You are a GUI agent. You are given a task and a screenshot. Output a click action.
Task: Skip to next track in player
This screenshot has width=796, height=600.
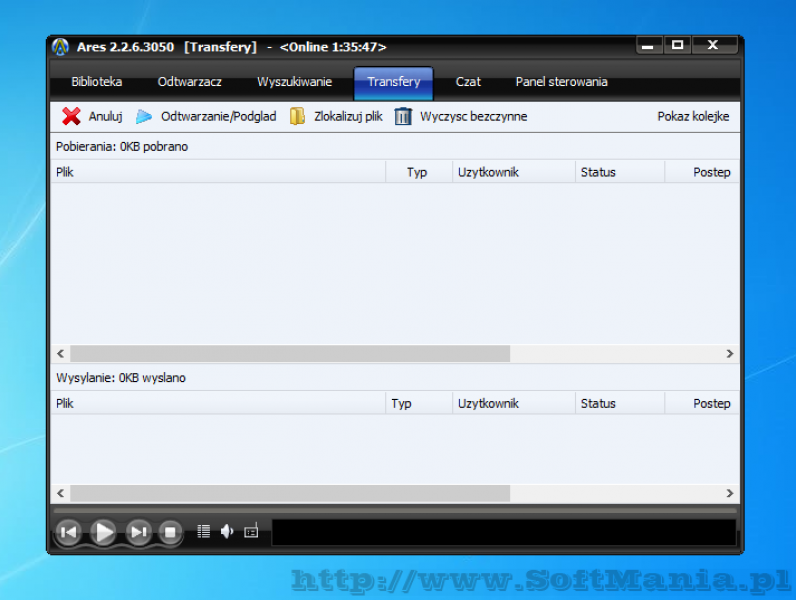(x=139, y=532)
